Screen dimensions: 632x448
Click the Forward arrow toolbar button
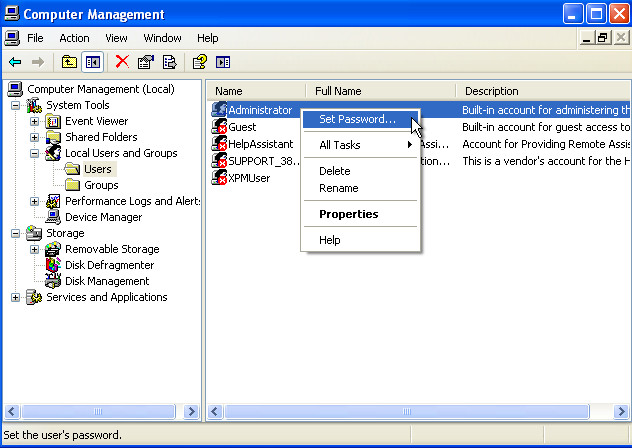38,62
